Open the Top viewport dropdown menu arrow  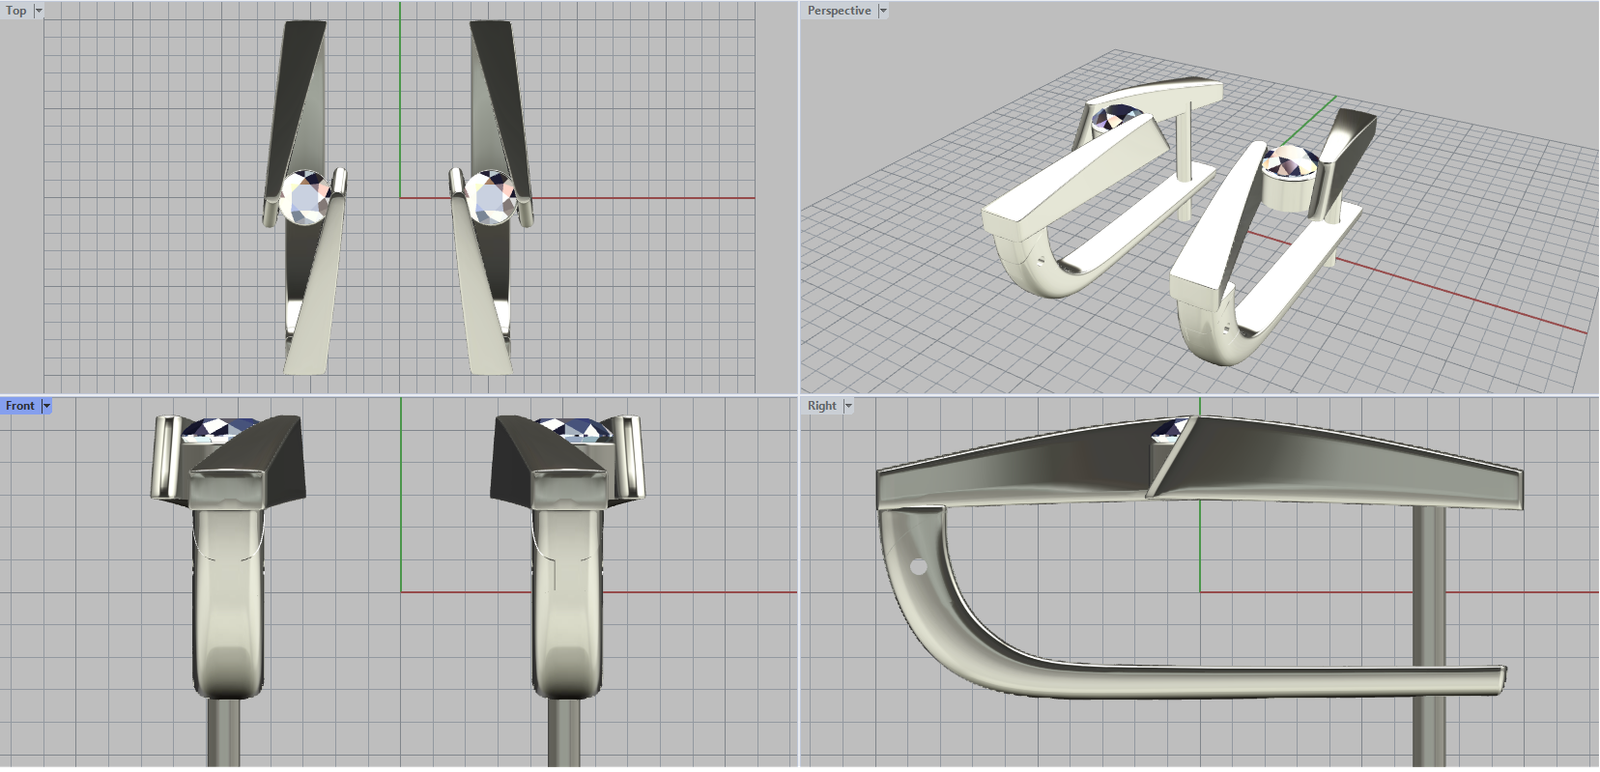point(39,11)
